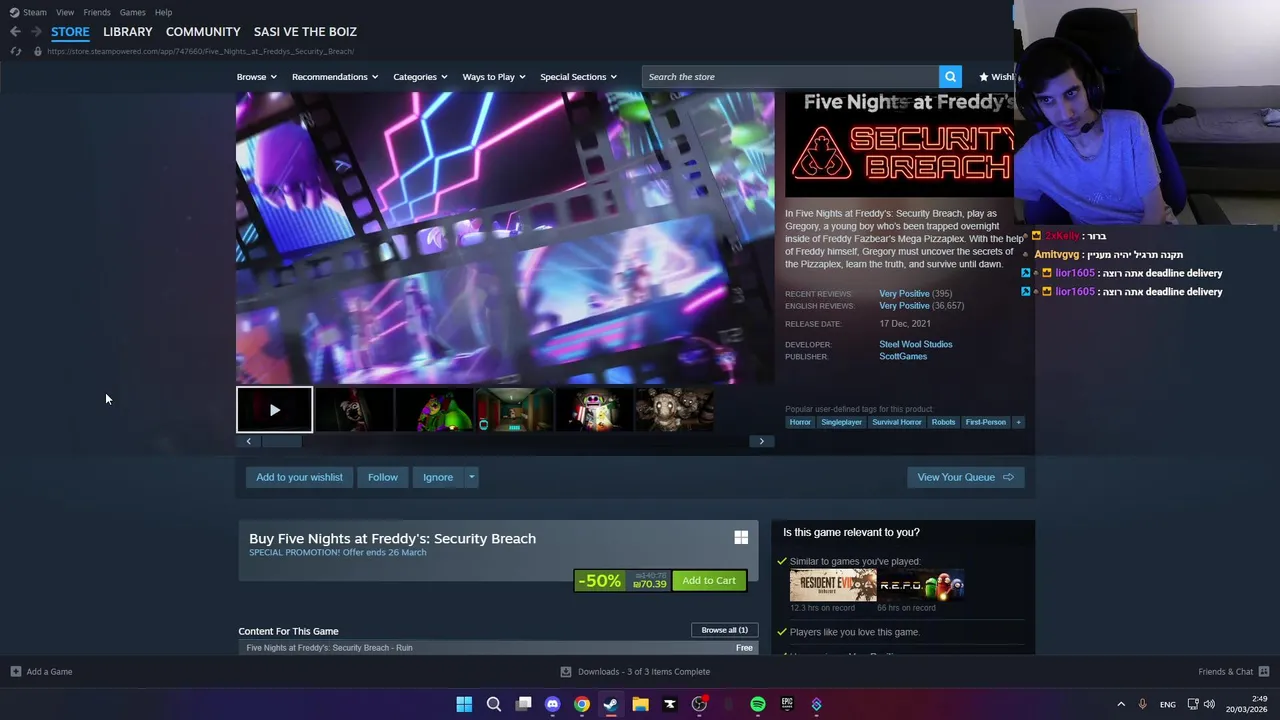
Task: Reload the store page
Action: [x=15, y=51]
